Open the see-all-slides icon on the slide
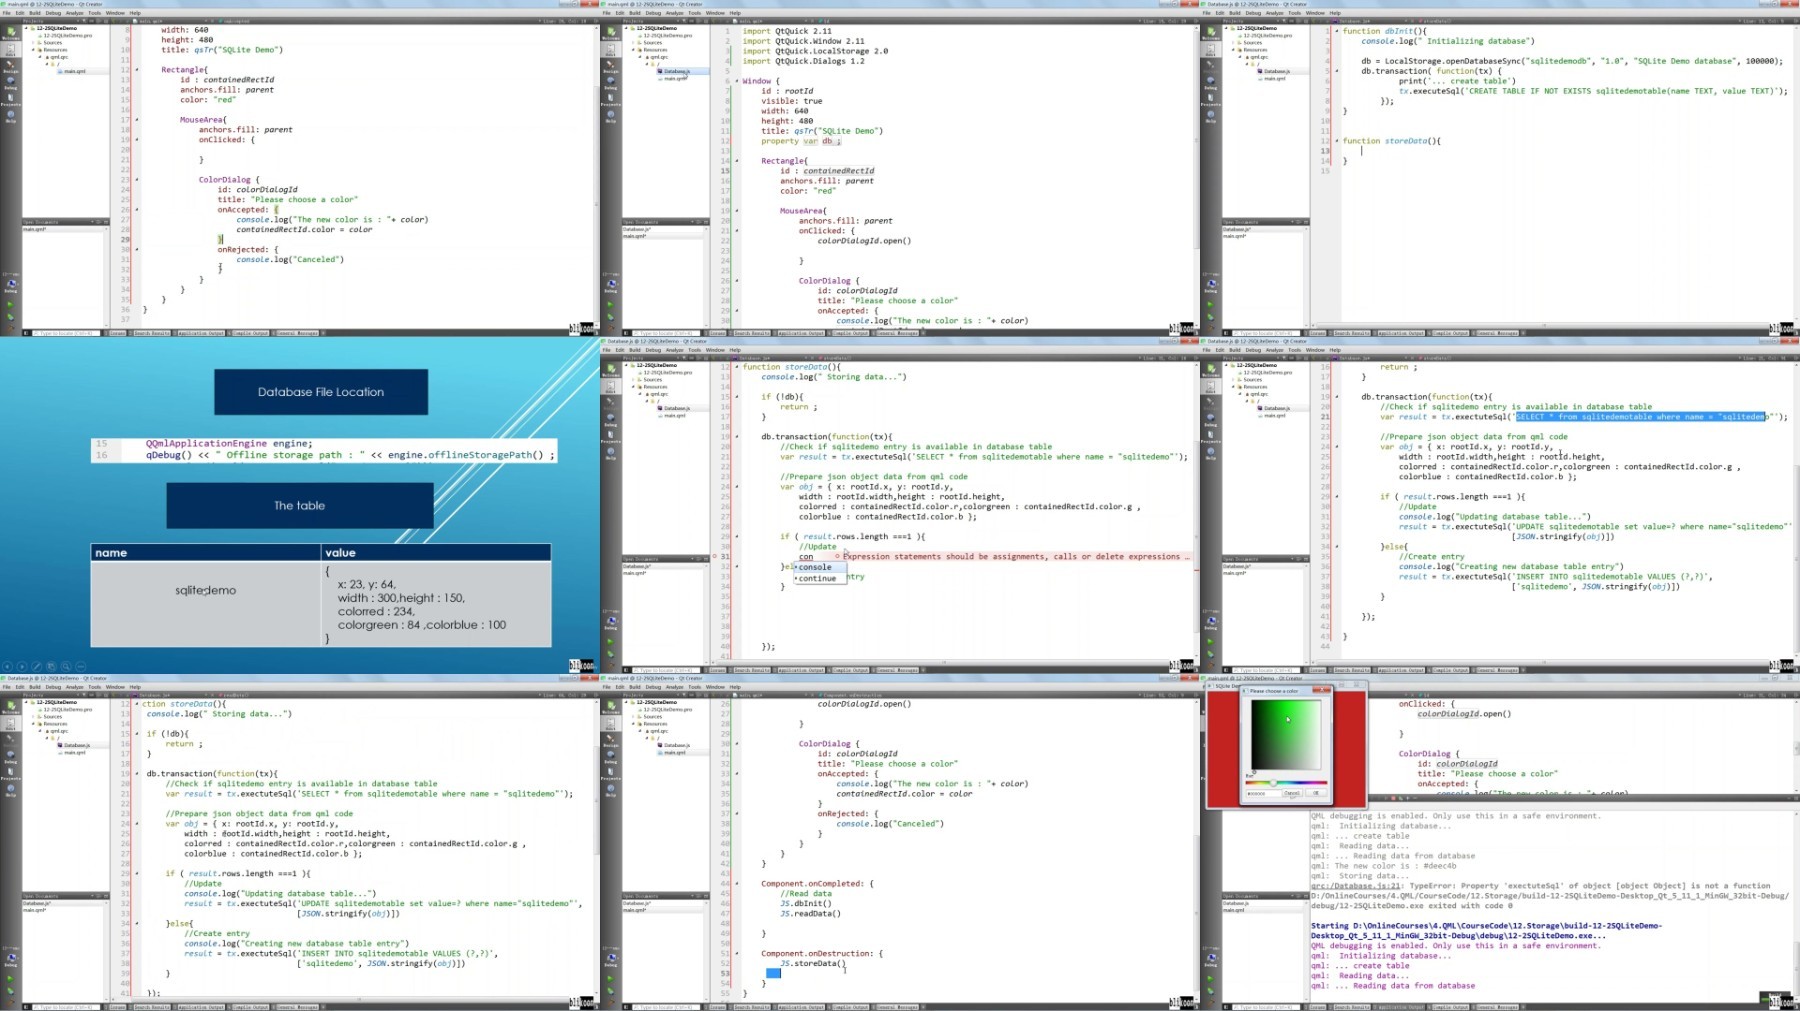Screen dimensions: 1800x1011 (x=51, y=666)
